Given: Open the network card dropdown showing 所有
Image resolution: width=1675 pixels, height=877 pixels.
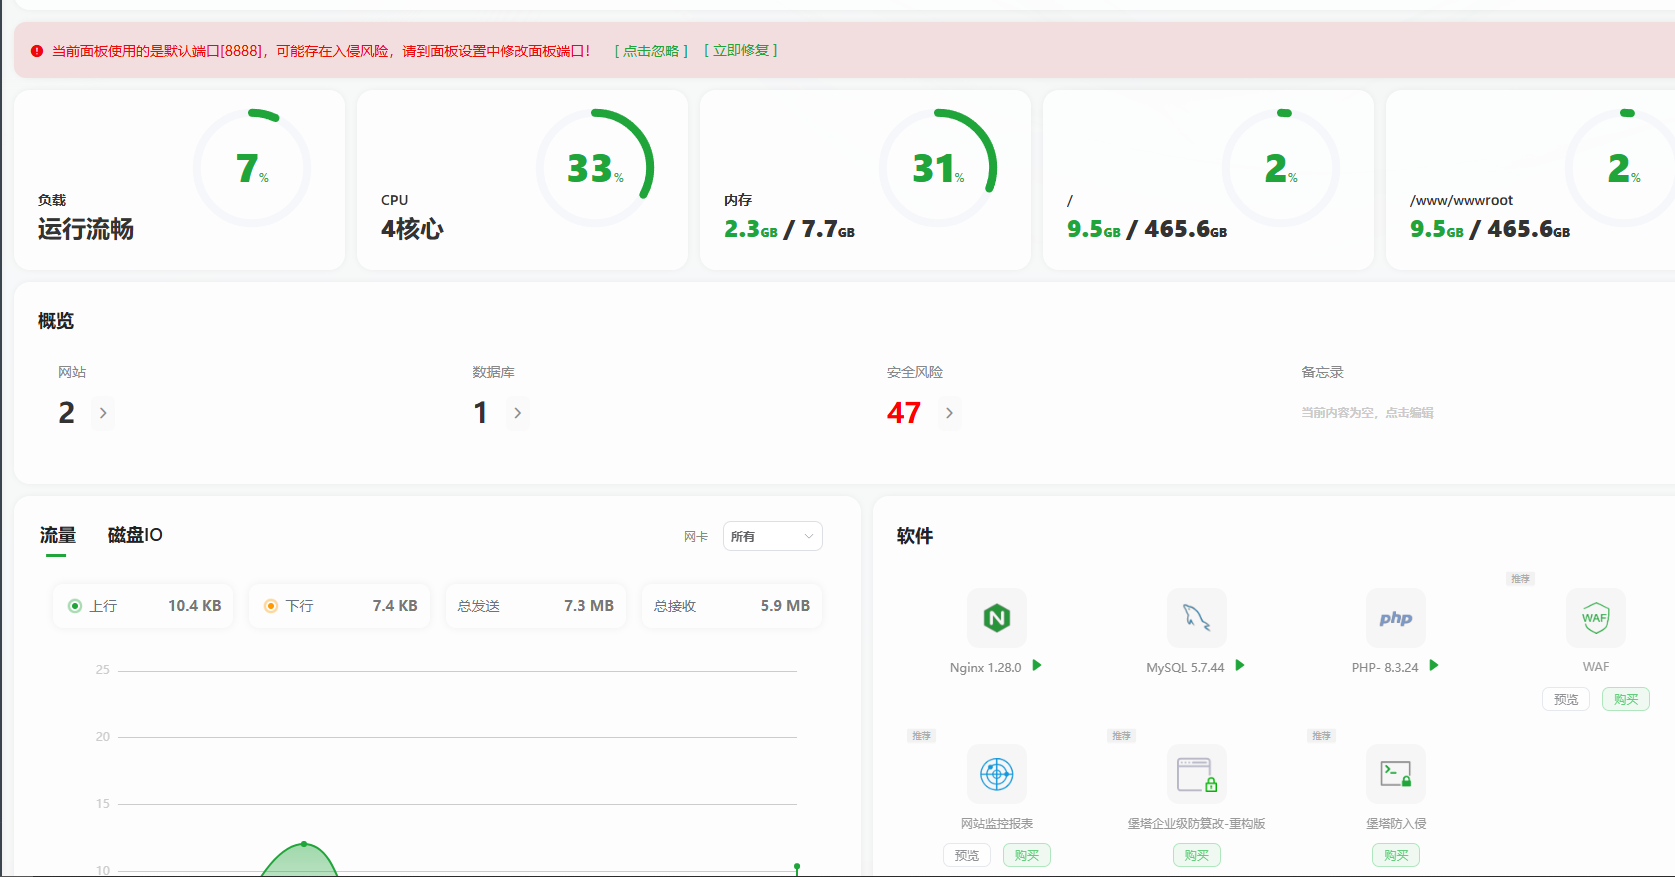Looking at the screenshot, I should pos(773,537).
